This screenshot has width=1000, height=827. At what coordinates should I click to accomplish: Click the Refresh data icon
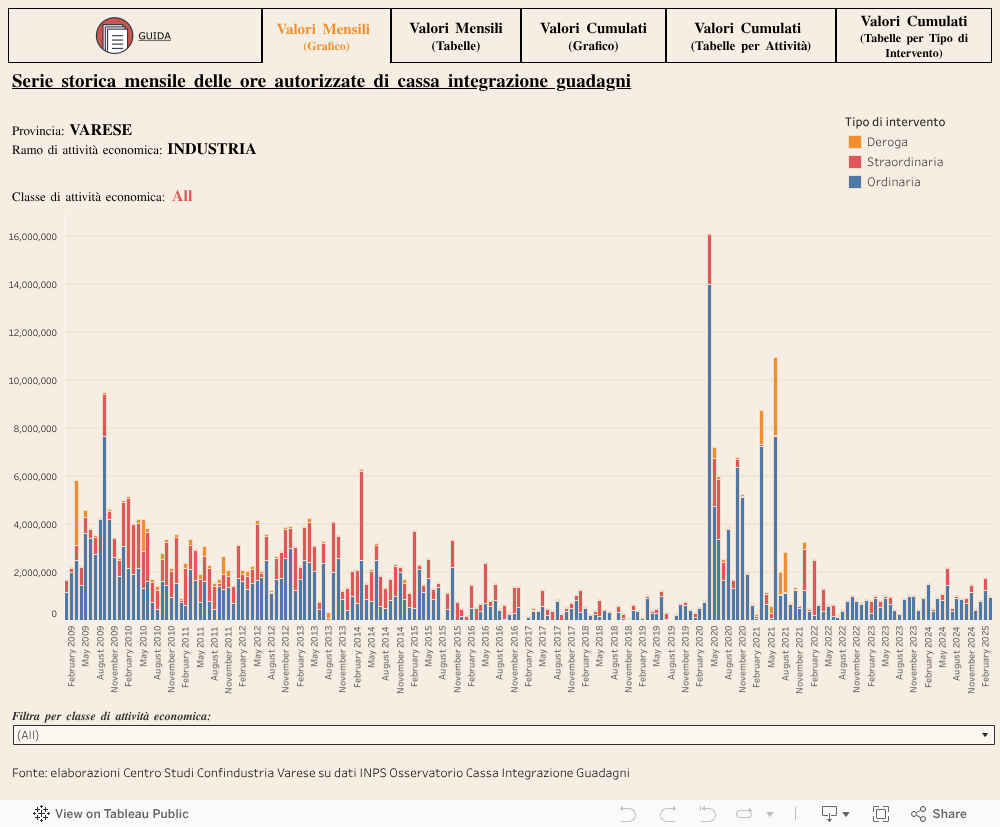(x=744, y=814)
